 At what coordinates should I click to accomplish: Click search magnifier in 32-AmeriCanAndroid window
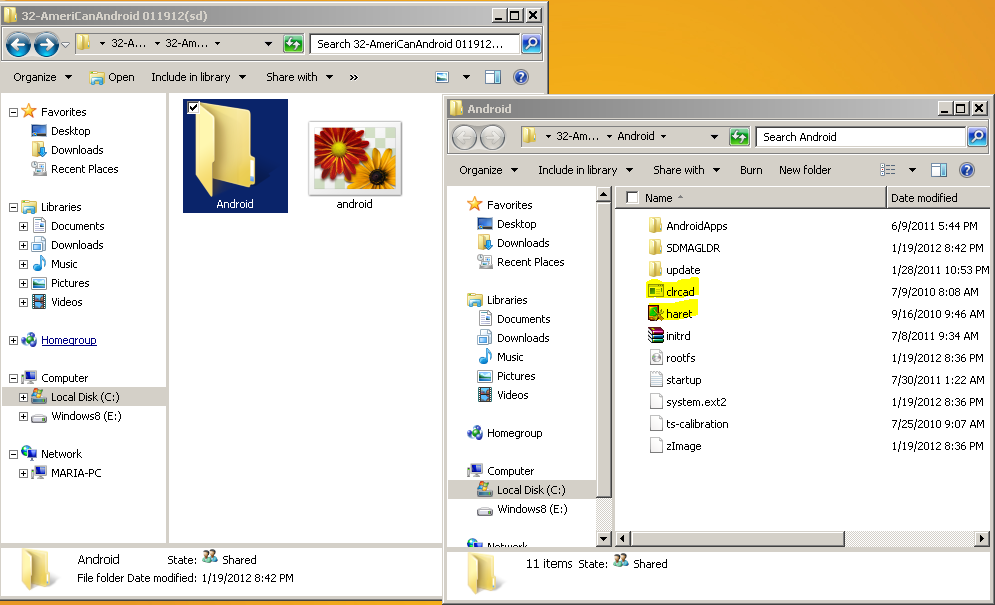click(530, 44)
